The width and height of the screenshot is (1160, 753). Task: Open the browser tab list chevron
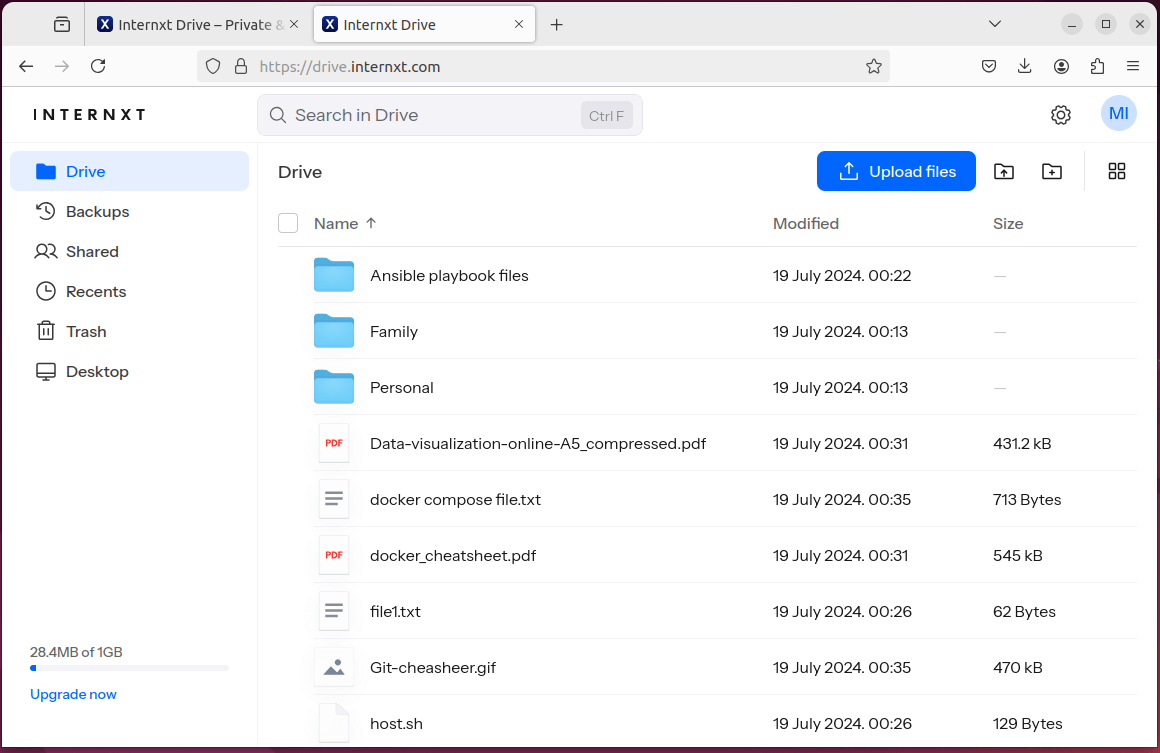(994, 23)
